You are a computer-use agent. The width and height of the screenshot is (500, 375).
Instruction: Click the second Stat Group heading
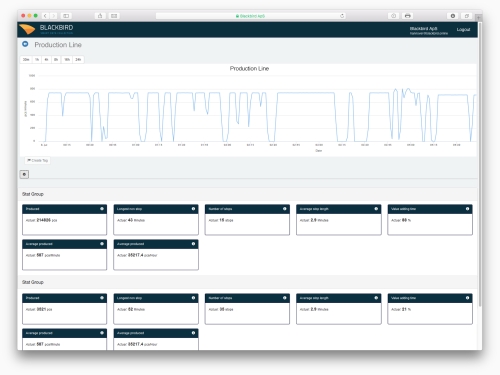pyautogui.click(x=33, y=282)
